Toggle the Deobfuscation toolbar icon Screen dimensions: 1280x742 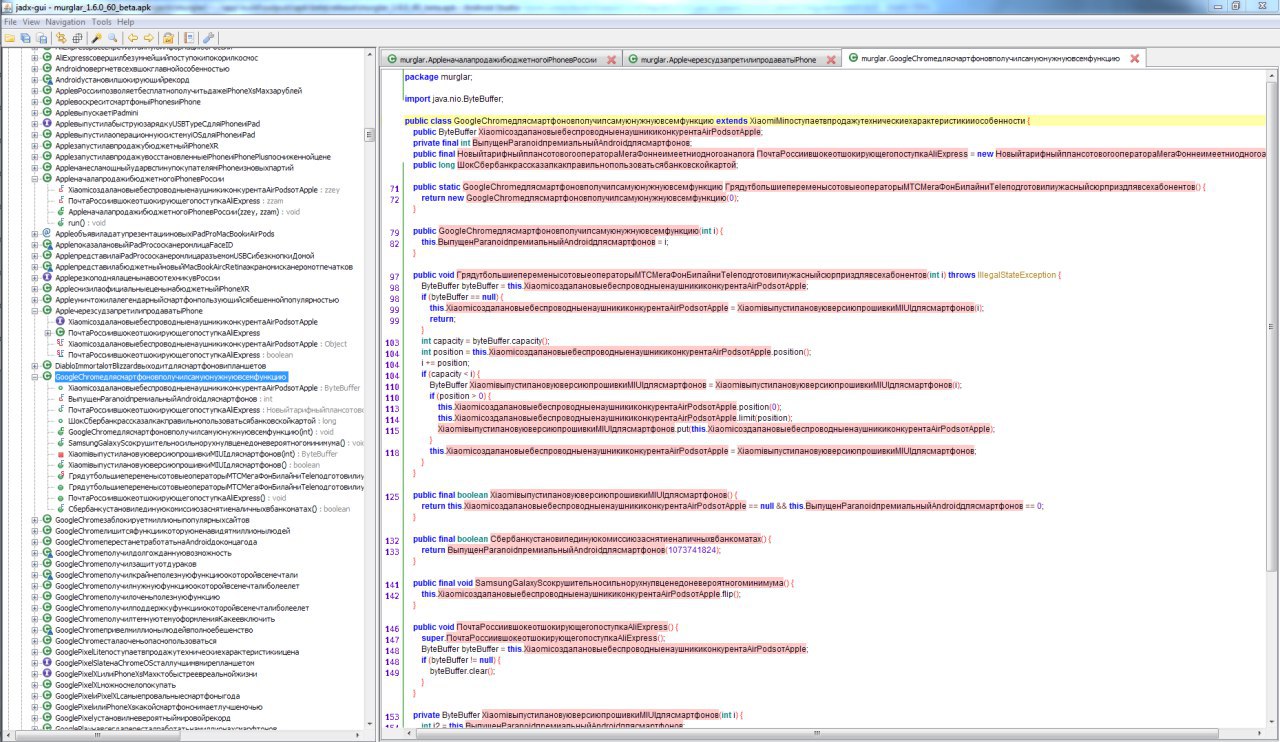click(x=169, y=38)
